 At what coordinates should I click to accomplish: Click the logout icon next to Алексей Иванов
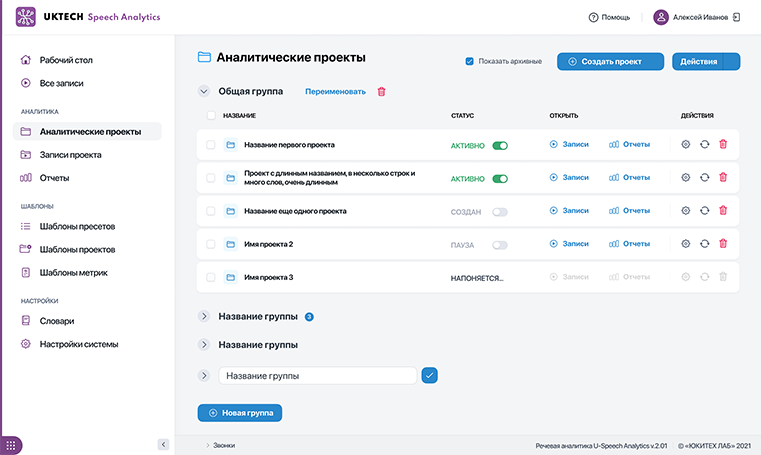(736, 17)
